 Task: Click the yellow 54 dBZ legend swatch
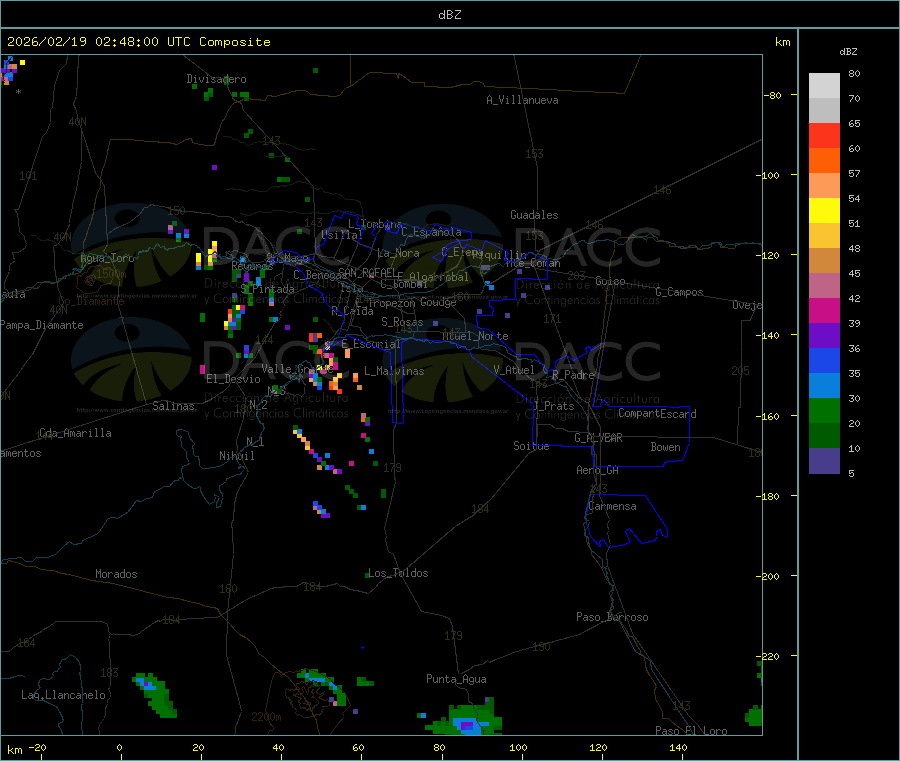[824, 211]
